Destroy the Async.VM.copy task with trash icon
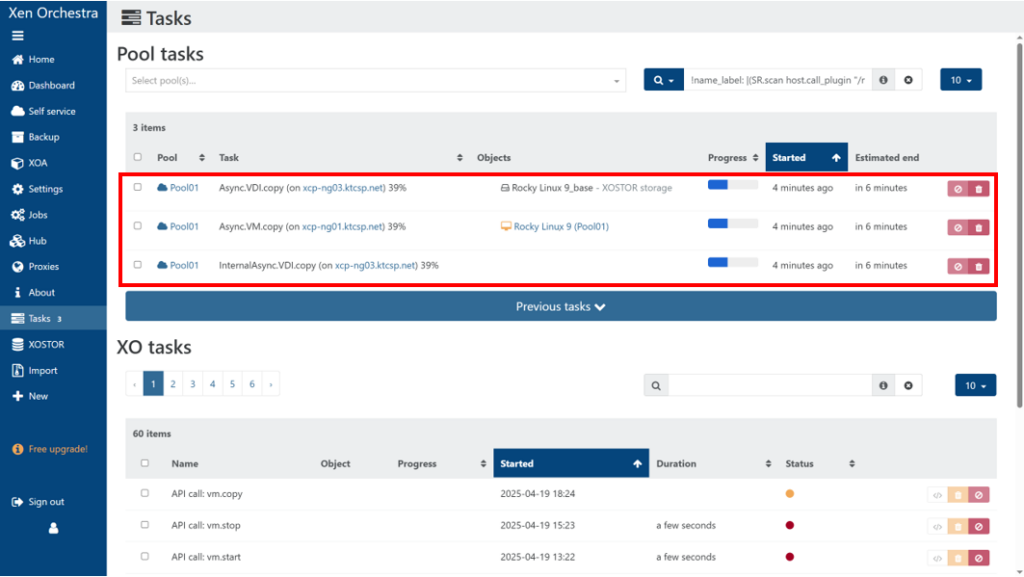Viewport: 1024px width, 577px height. click(x=978, y=227)
